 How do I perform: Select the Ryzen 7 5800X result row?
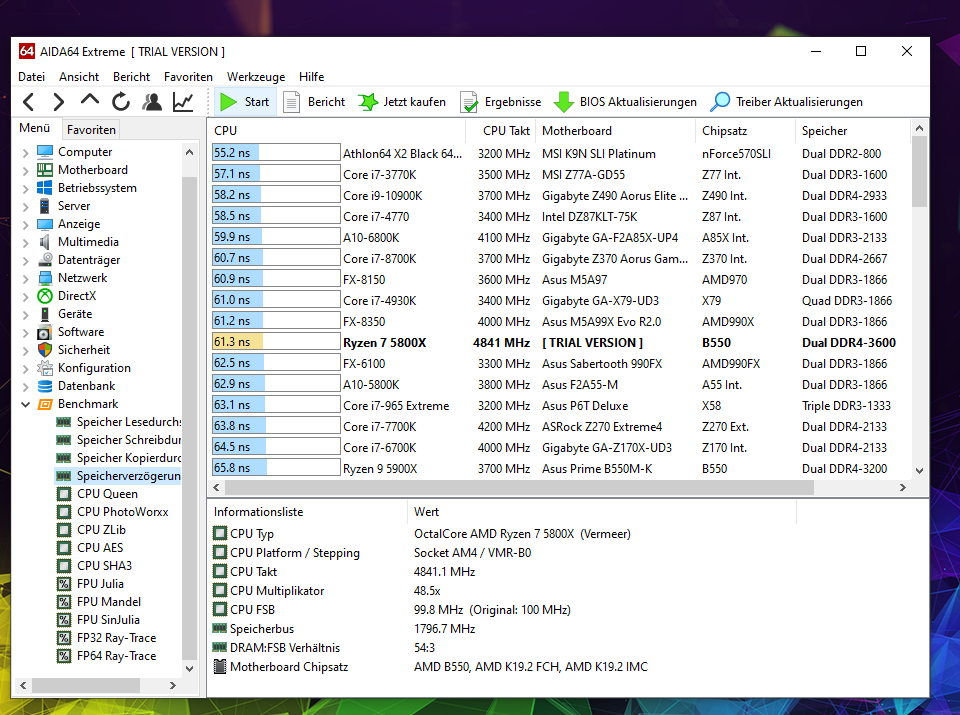[559, 343]
